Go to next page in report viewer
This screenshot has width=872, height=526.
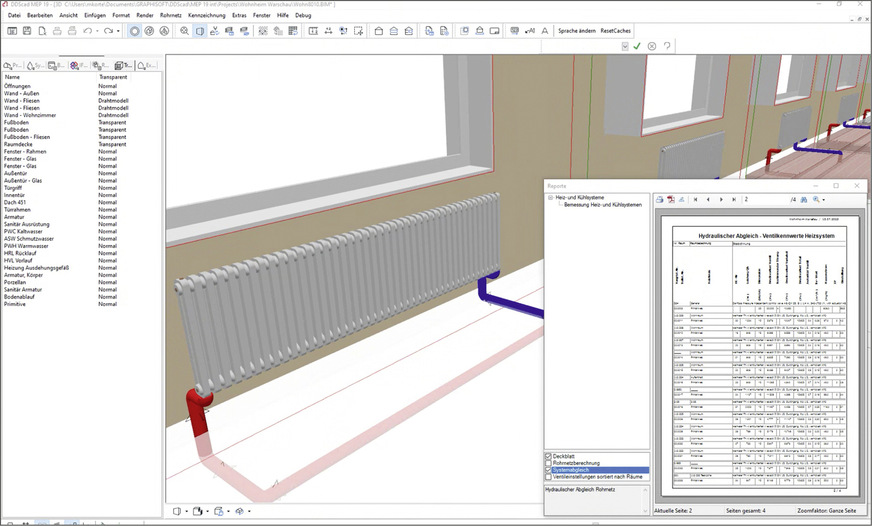[719, 199]
